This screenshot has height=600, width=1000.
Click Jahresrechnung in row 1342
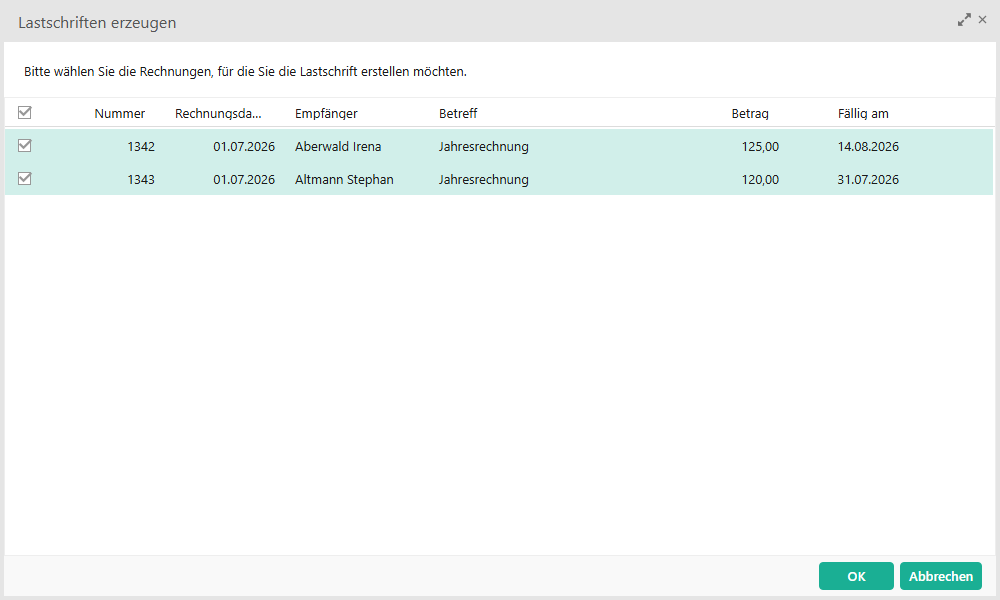[483, 147]
